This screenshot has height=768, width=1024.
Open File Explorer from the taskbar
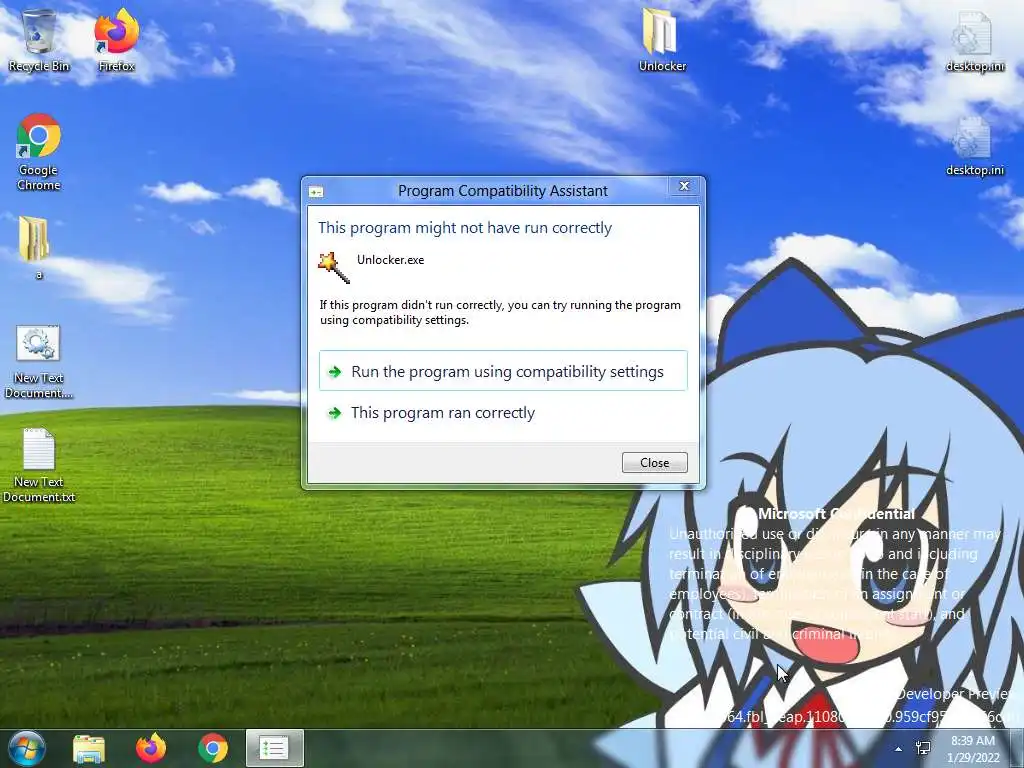(89, 748)
